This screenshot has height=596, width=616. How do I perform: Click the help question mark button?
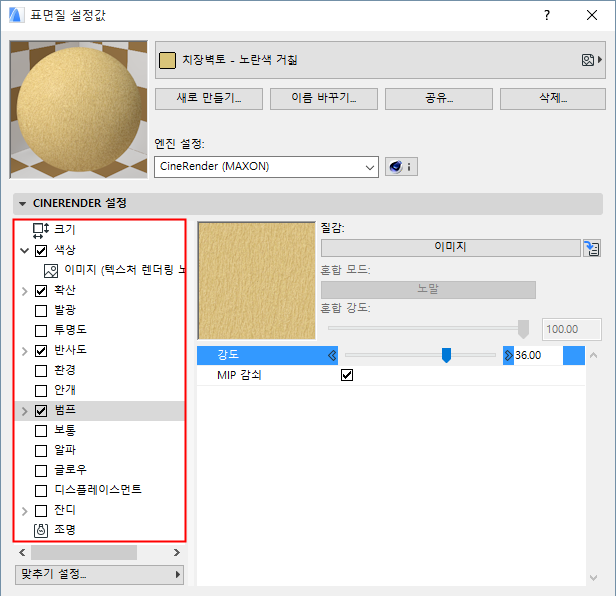547,15
